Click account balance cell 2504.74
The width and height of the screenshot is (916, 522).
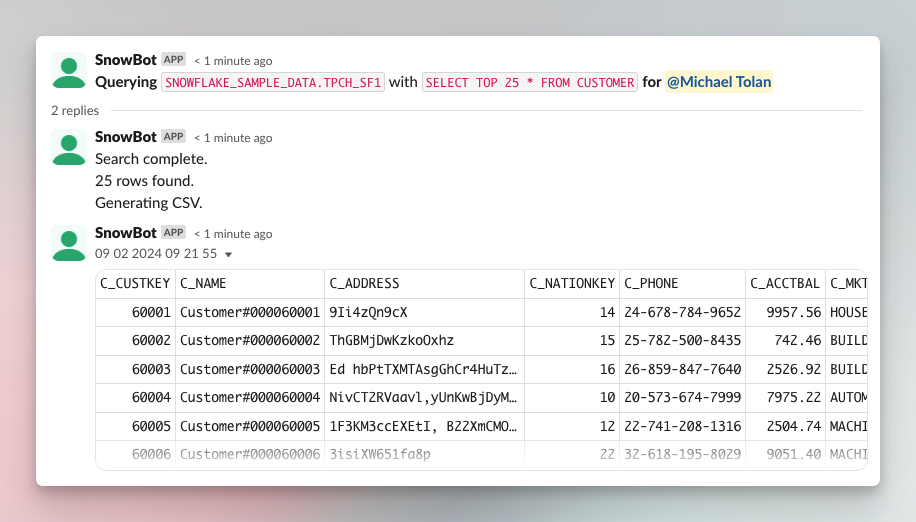pyautogui.click(x=786, y=427)
